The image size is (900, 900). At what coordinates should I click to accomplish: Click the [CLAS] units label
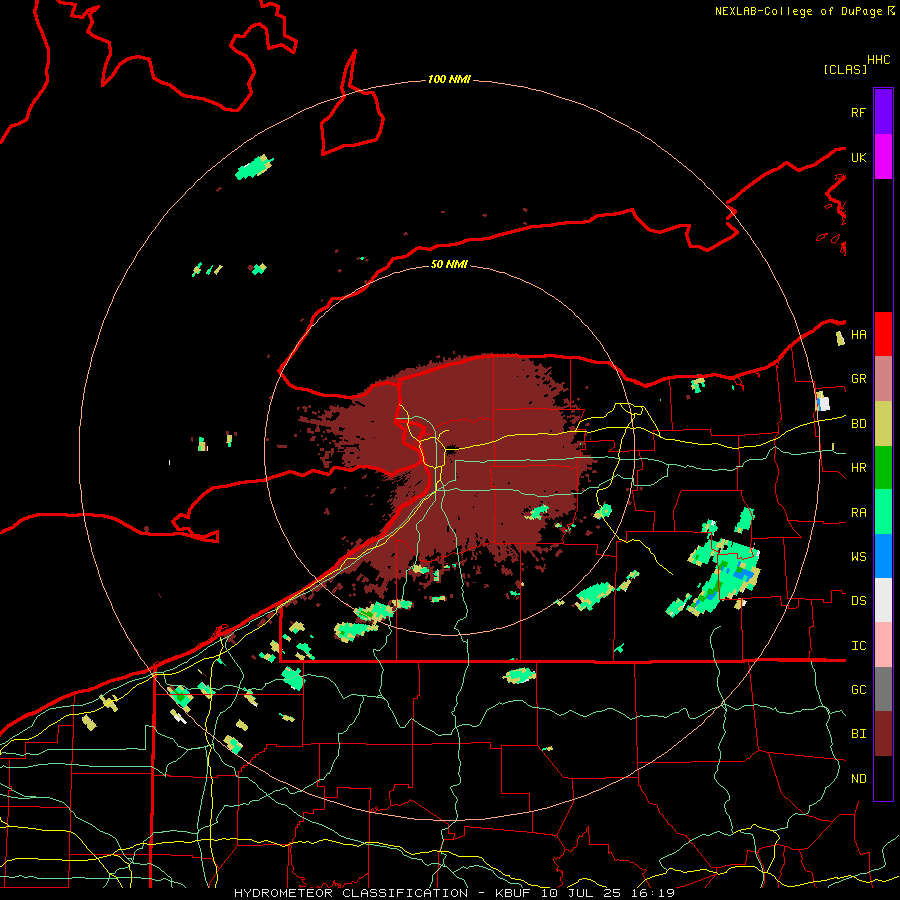point(845,69)
